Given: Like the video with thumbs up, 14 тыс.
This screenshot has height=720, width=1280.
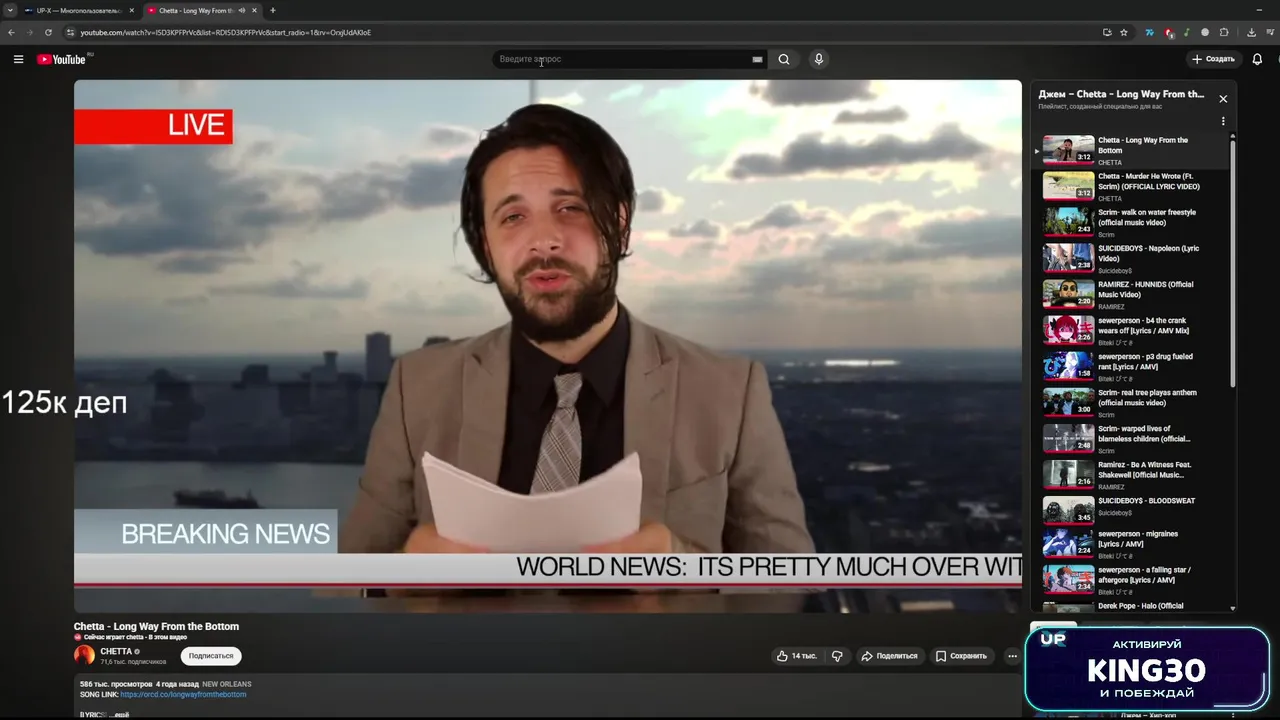Looking at the screenshot, I should 797,656.
